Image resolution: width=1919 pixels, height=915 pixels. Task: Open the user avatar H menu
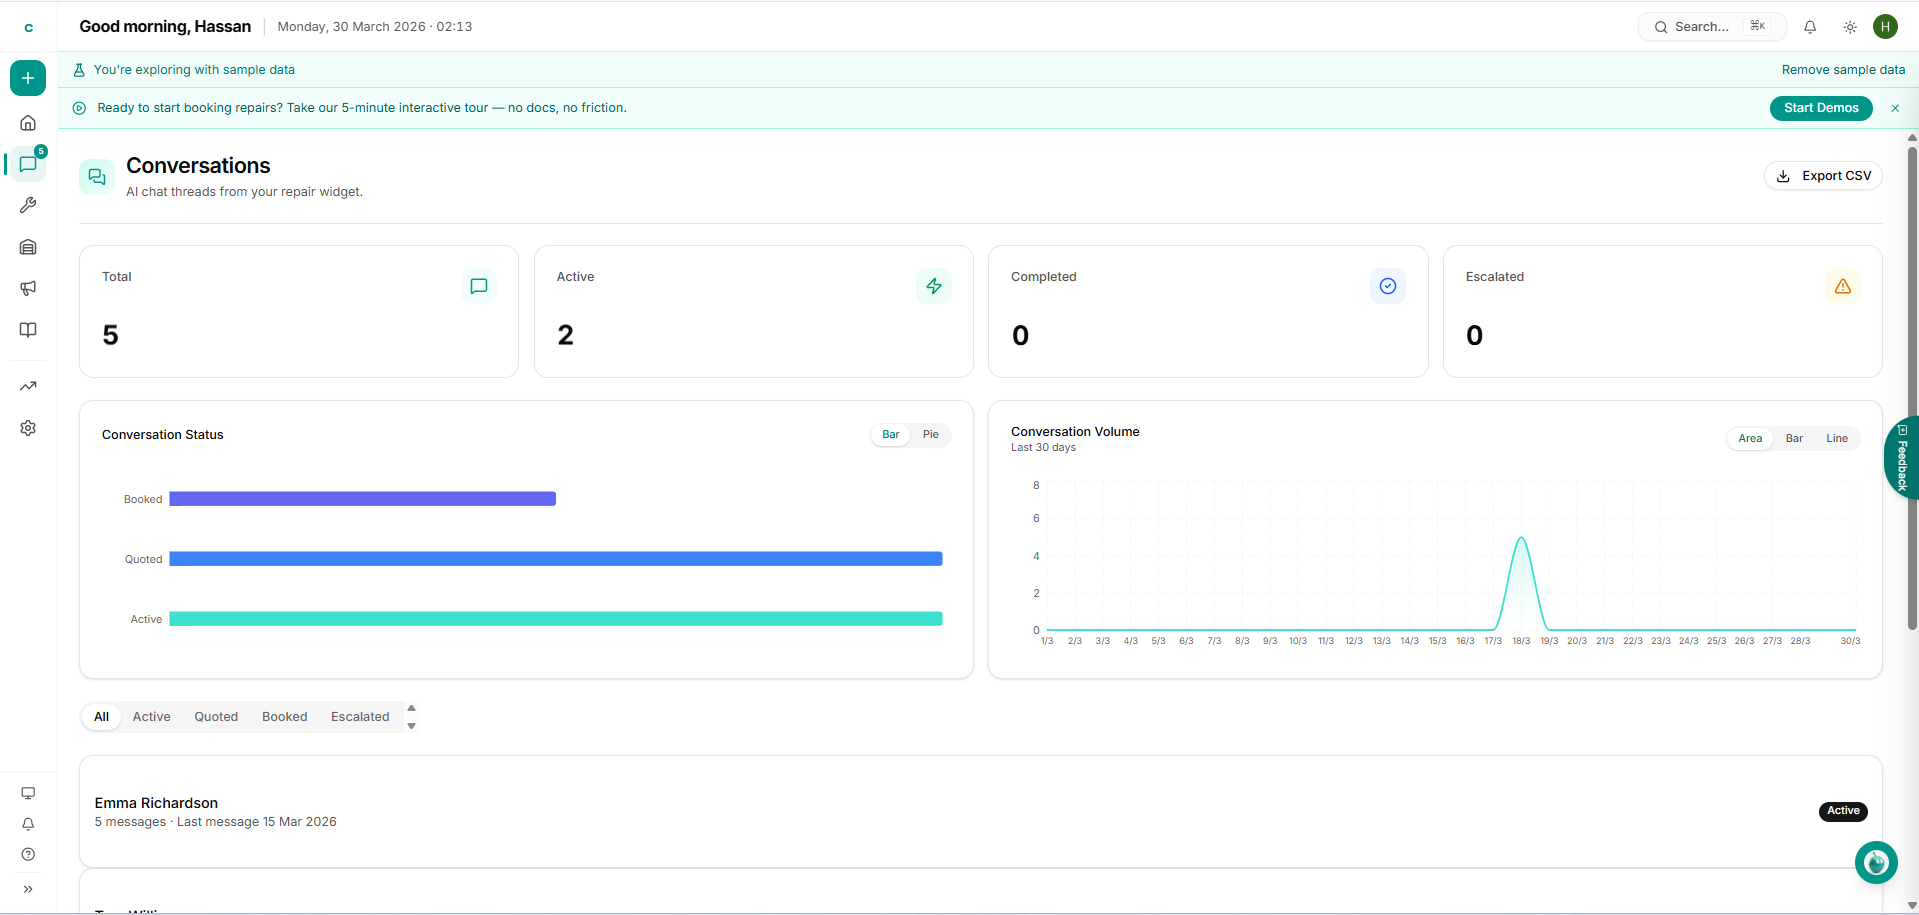1886,27
